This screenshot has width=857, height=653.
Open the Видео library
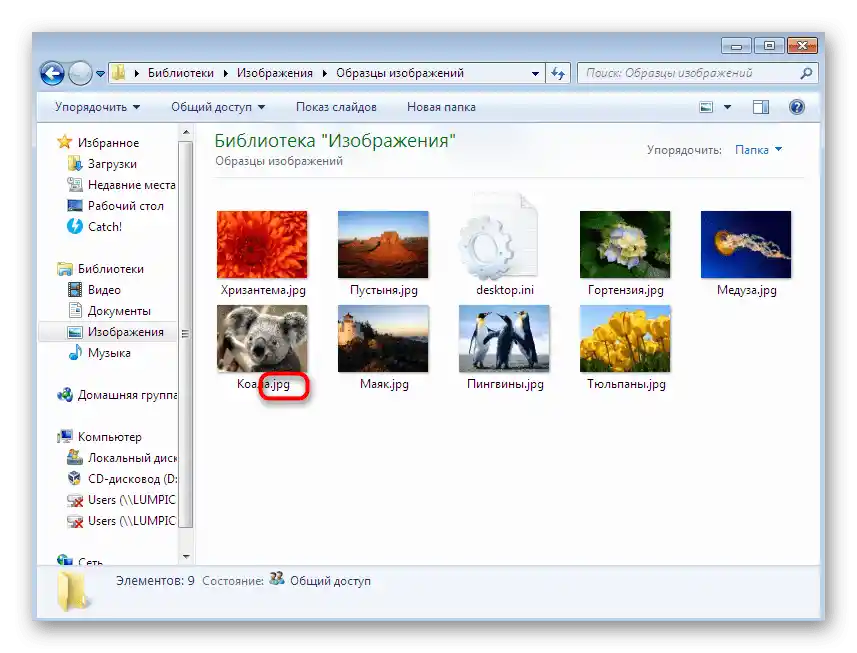point(104,290)
